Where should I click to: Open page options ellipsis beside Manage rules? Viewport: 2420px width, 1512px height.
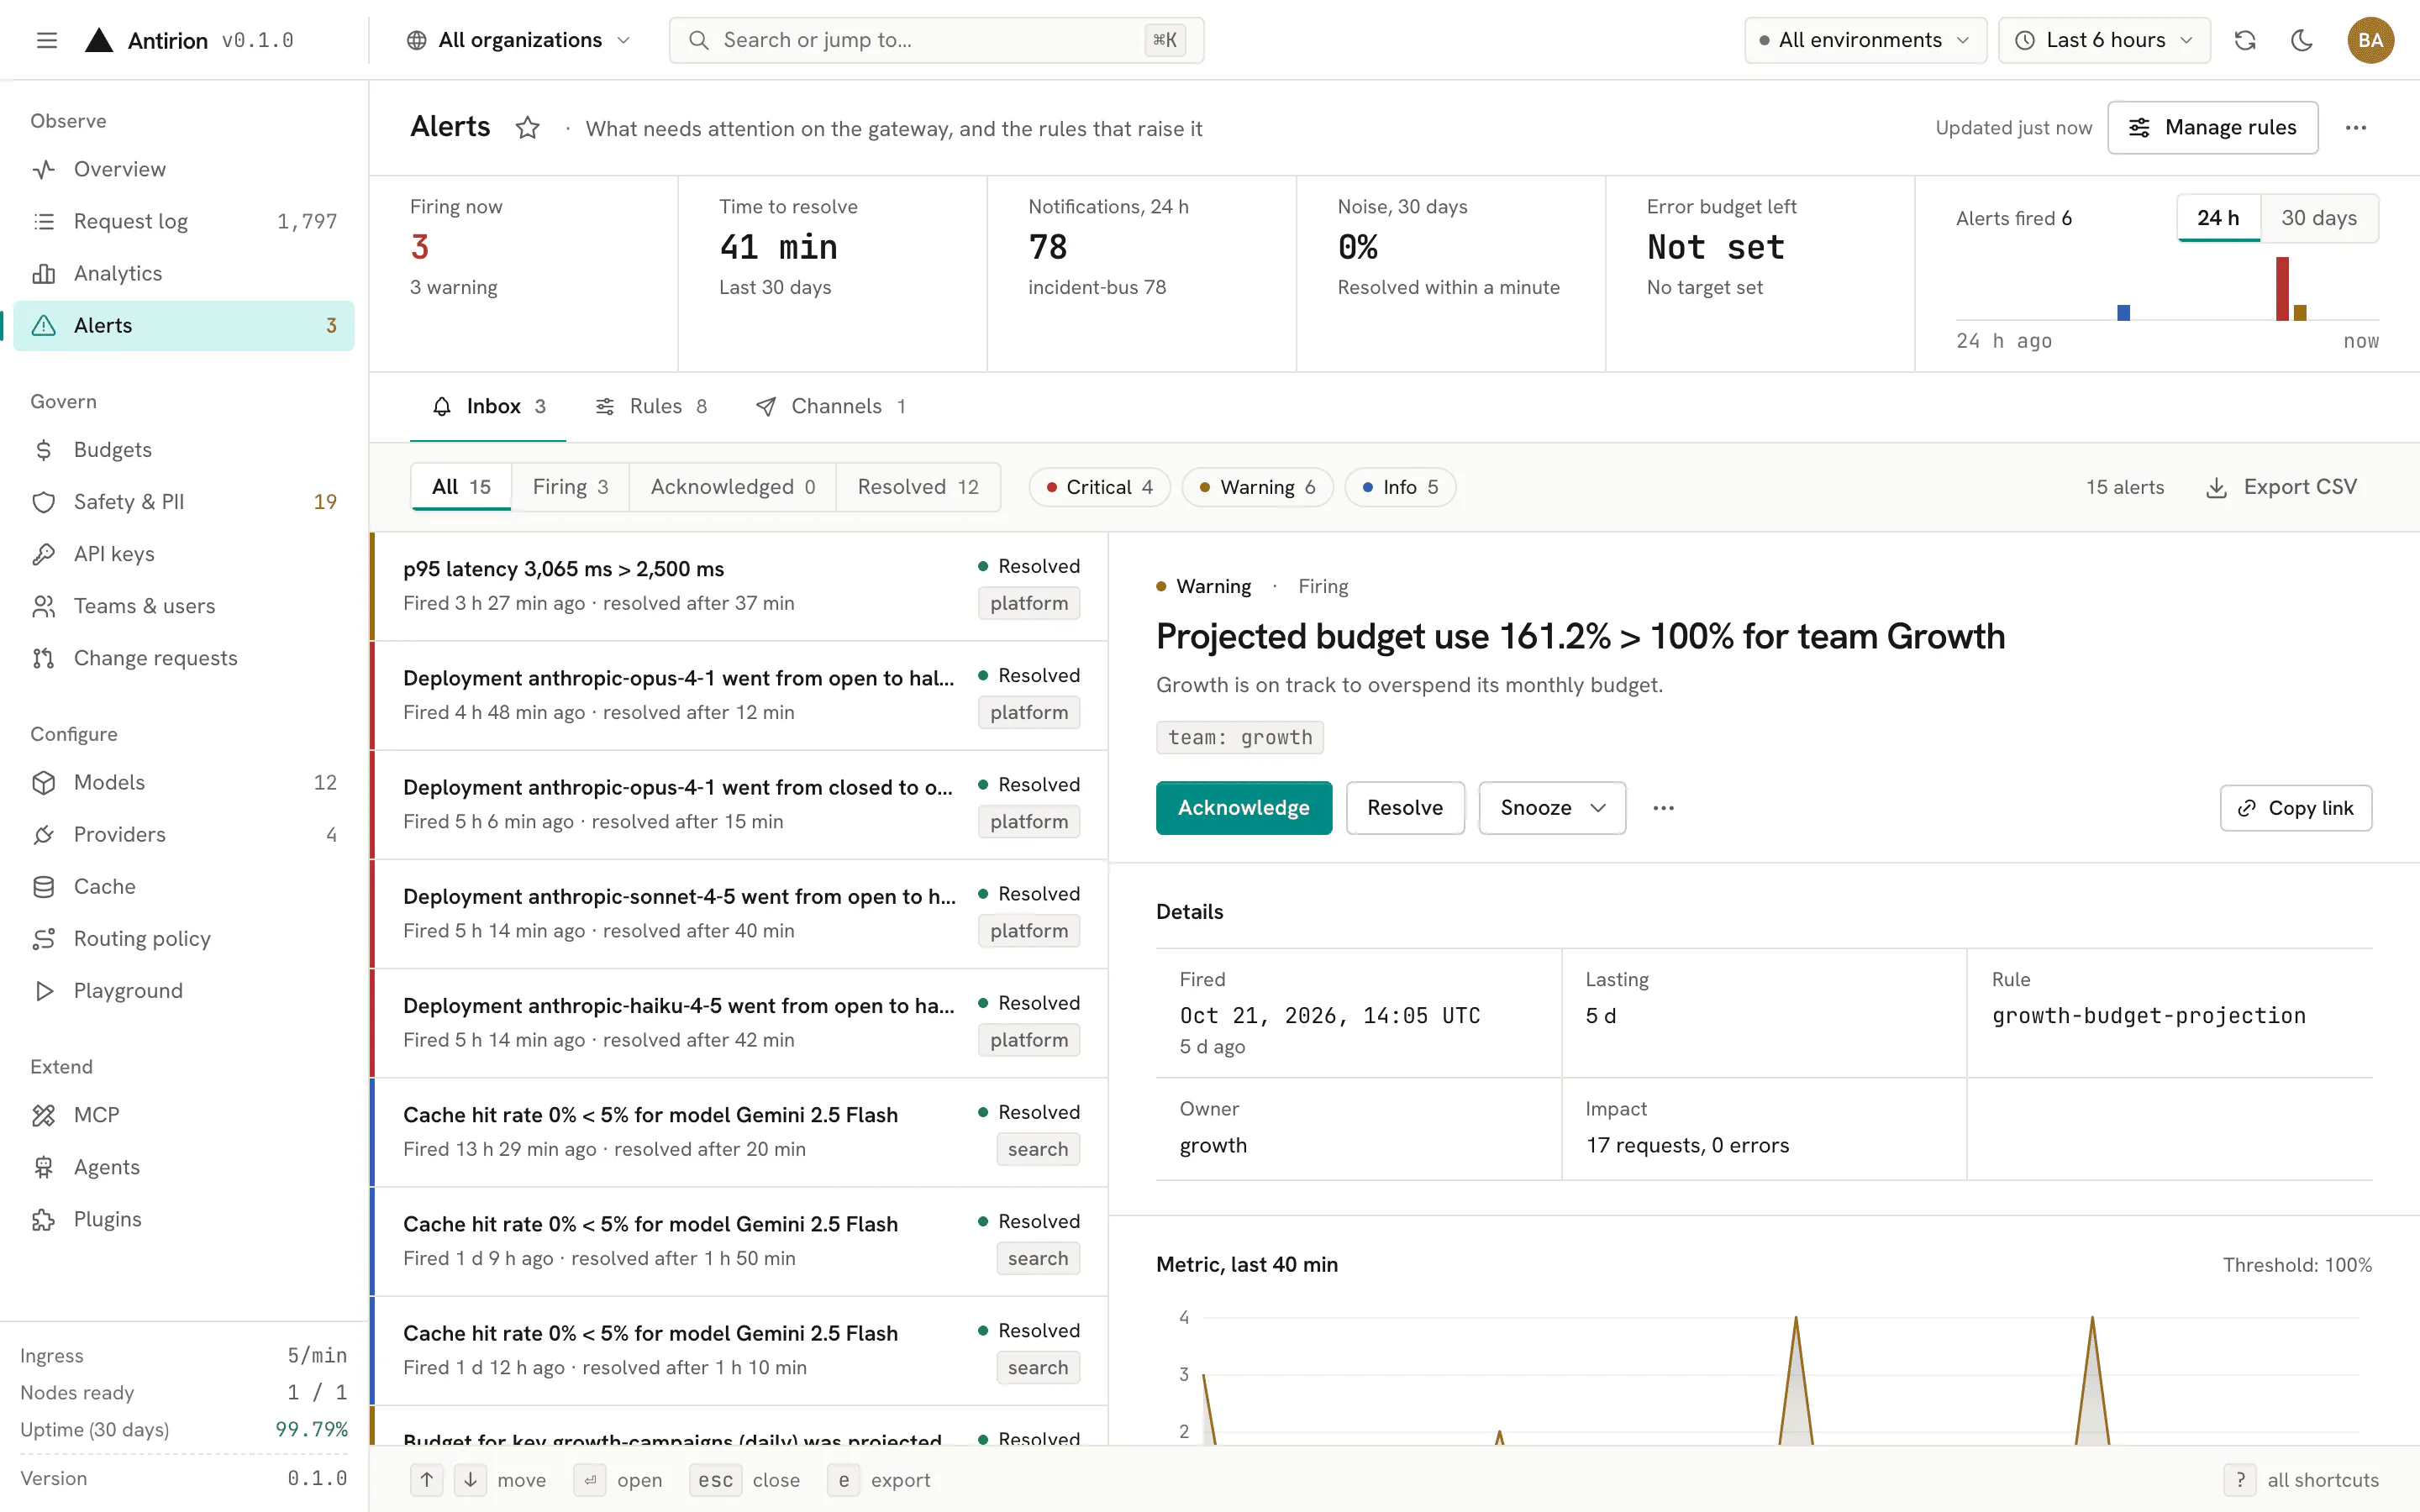tap(2356, 128)
